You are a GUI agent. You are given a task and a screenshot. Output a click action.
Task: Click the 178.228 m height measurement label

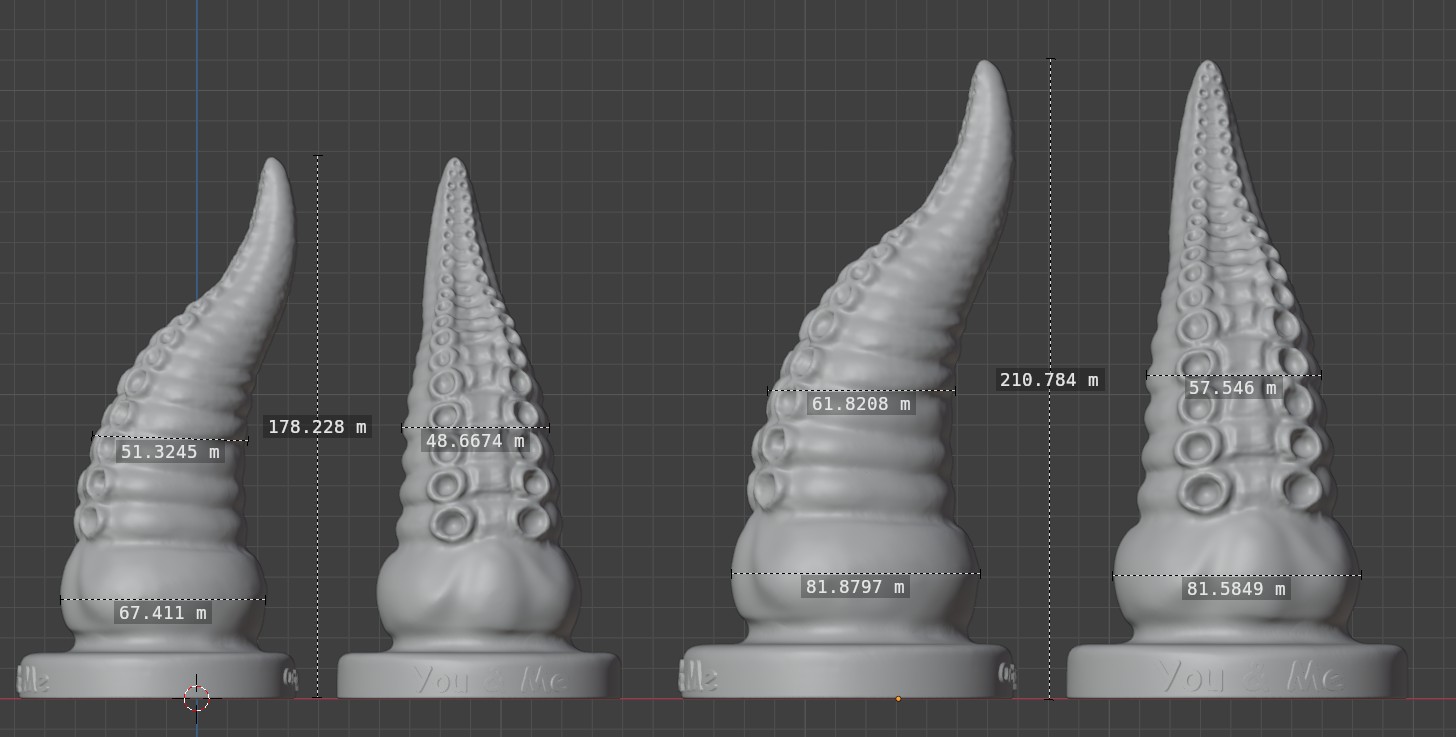(x=317, y=427)
